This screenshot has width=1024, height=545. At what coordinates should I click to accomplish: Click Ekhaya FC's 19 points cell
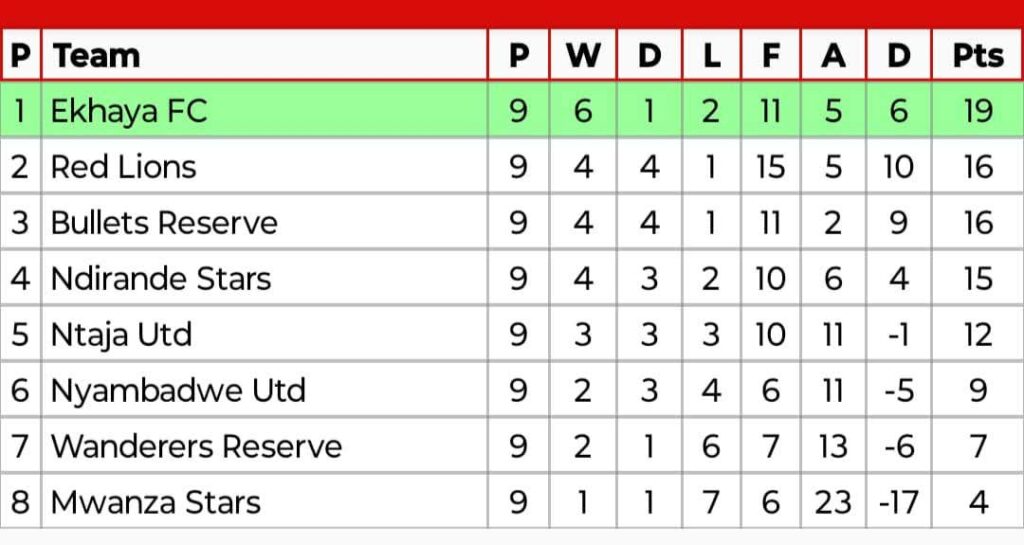[x=978, y=111]
